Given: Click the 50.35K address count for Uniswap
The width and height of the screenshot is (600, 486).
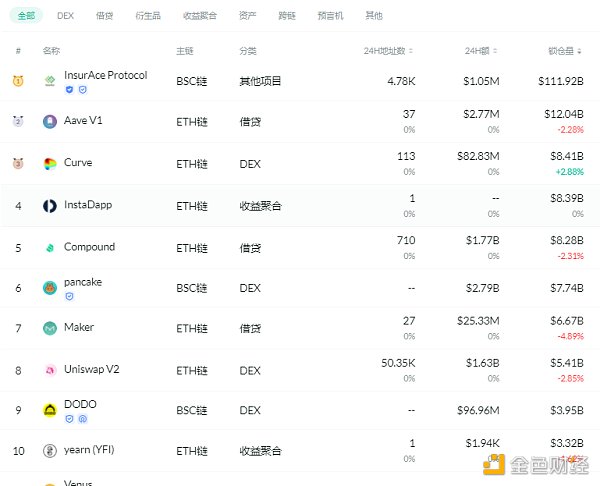Looking at the screenshot, I should (x=398, y=363).
